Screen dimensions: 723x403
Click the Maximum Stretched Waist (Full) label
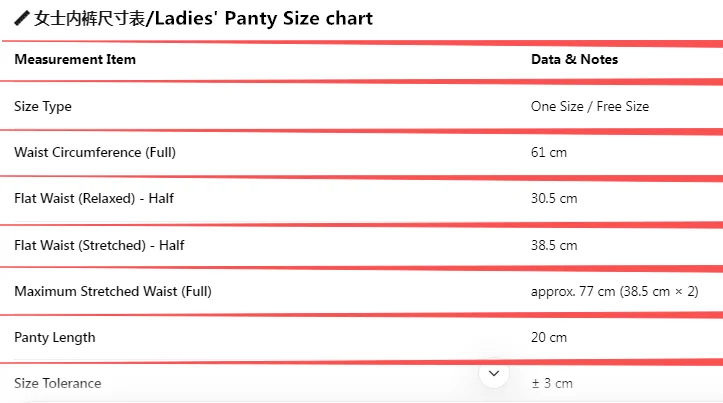point(113,291)
